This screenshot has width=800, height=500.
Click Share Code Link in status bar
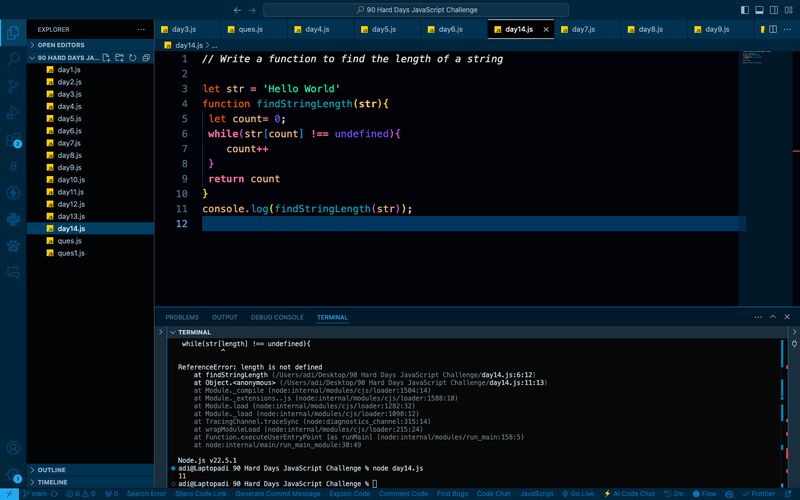click(x=201, y=494)
